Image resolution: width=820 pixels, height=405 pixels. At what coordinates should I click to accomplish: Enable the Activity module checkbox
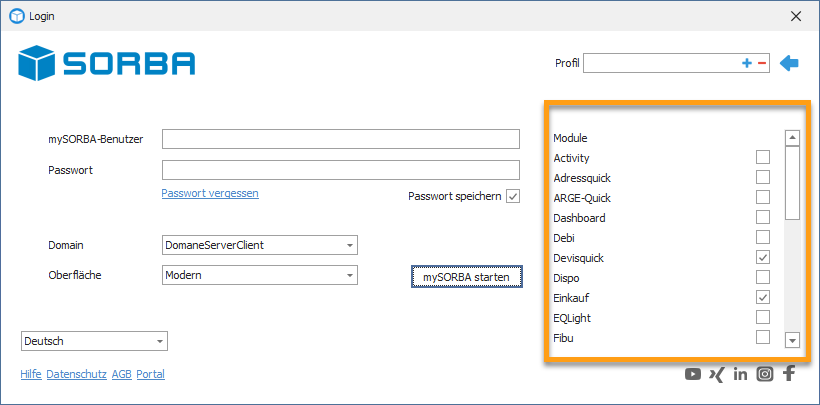pos(763,157)
